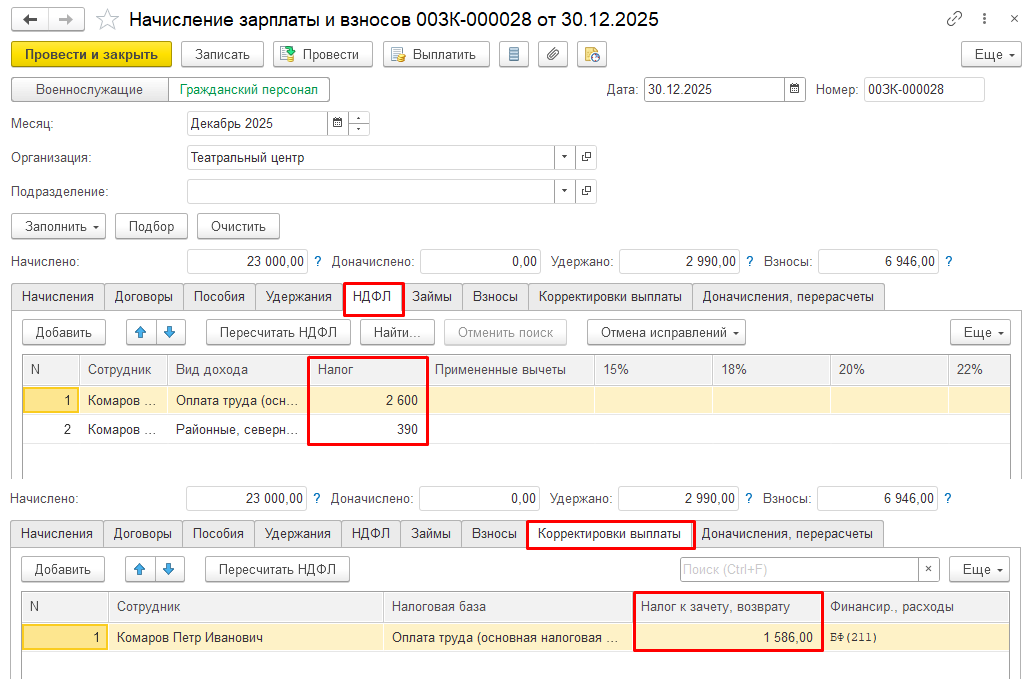Image resolution: width=1030 pixels, height=679 pixels.
Task: Expand Отмена исправлений dropdown
Action: pos(666,332)
